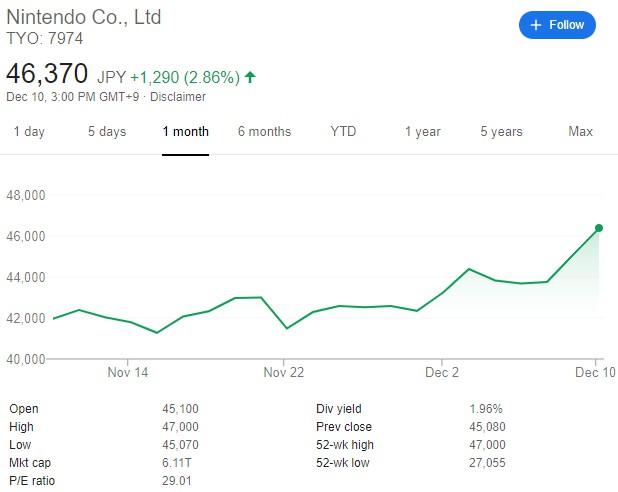Click the Nintendo Co., Ltd title

[x=84, y=17]
